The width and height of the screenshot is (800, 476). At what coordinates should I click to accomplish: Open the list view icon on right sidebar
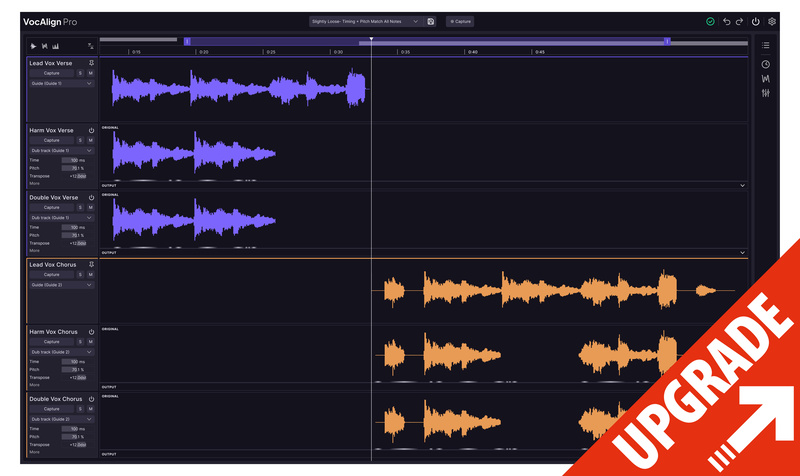click(766, 45)
